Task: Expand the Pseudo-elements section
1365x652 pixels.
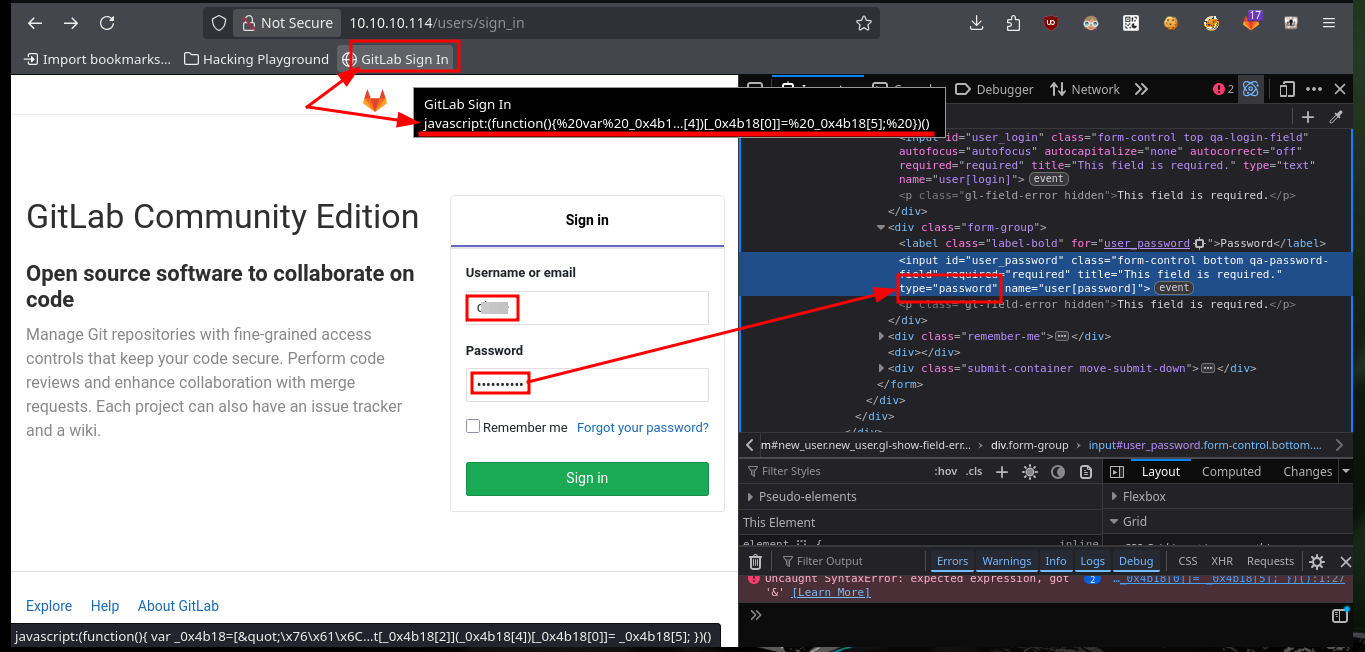Action: tap(751, 497)
